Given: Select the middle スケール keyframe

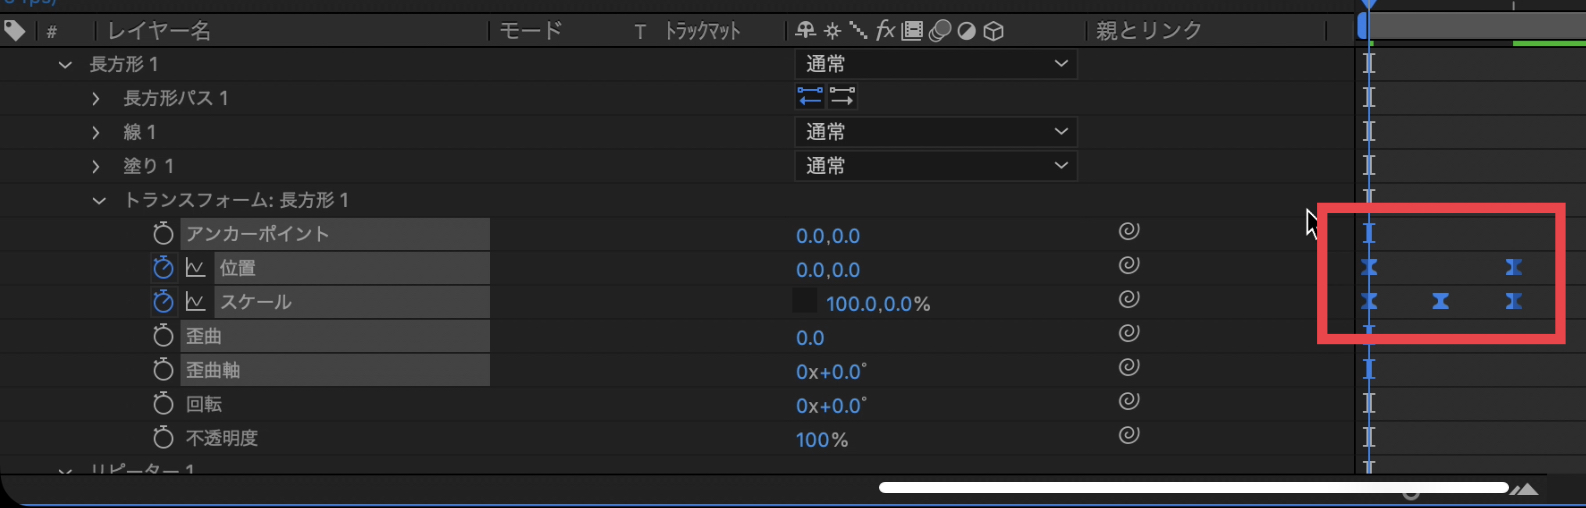Looking at the screenshot, I should pos(1440,301).
